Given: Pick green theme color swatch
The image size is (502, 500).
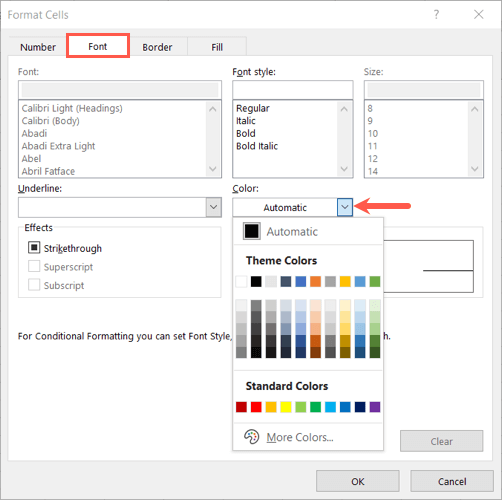Looking at the screenshot, I should 375,281.
